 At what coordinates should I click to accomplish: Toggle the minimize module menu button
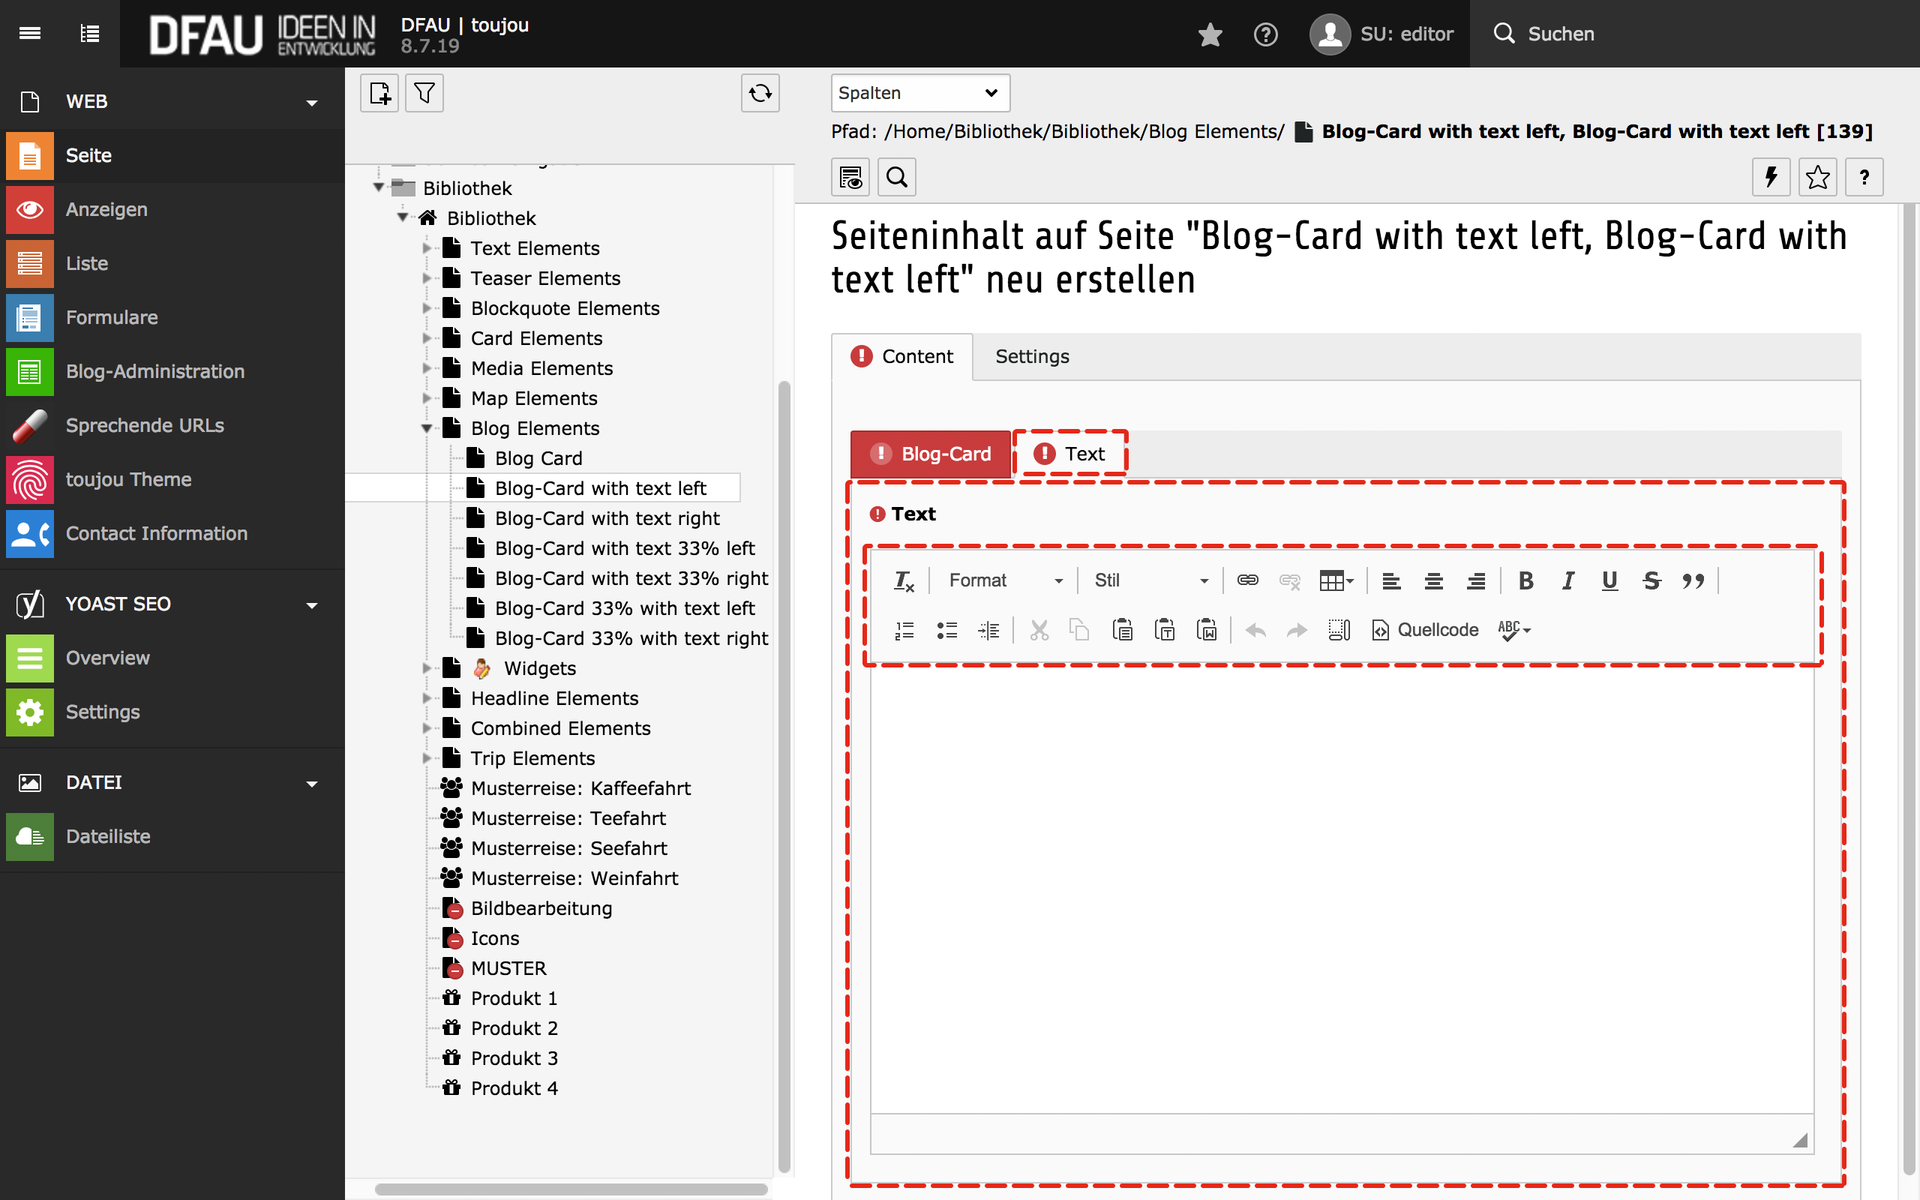pos(30,33)
